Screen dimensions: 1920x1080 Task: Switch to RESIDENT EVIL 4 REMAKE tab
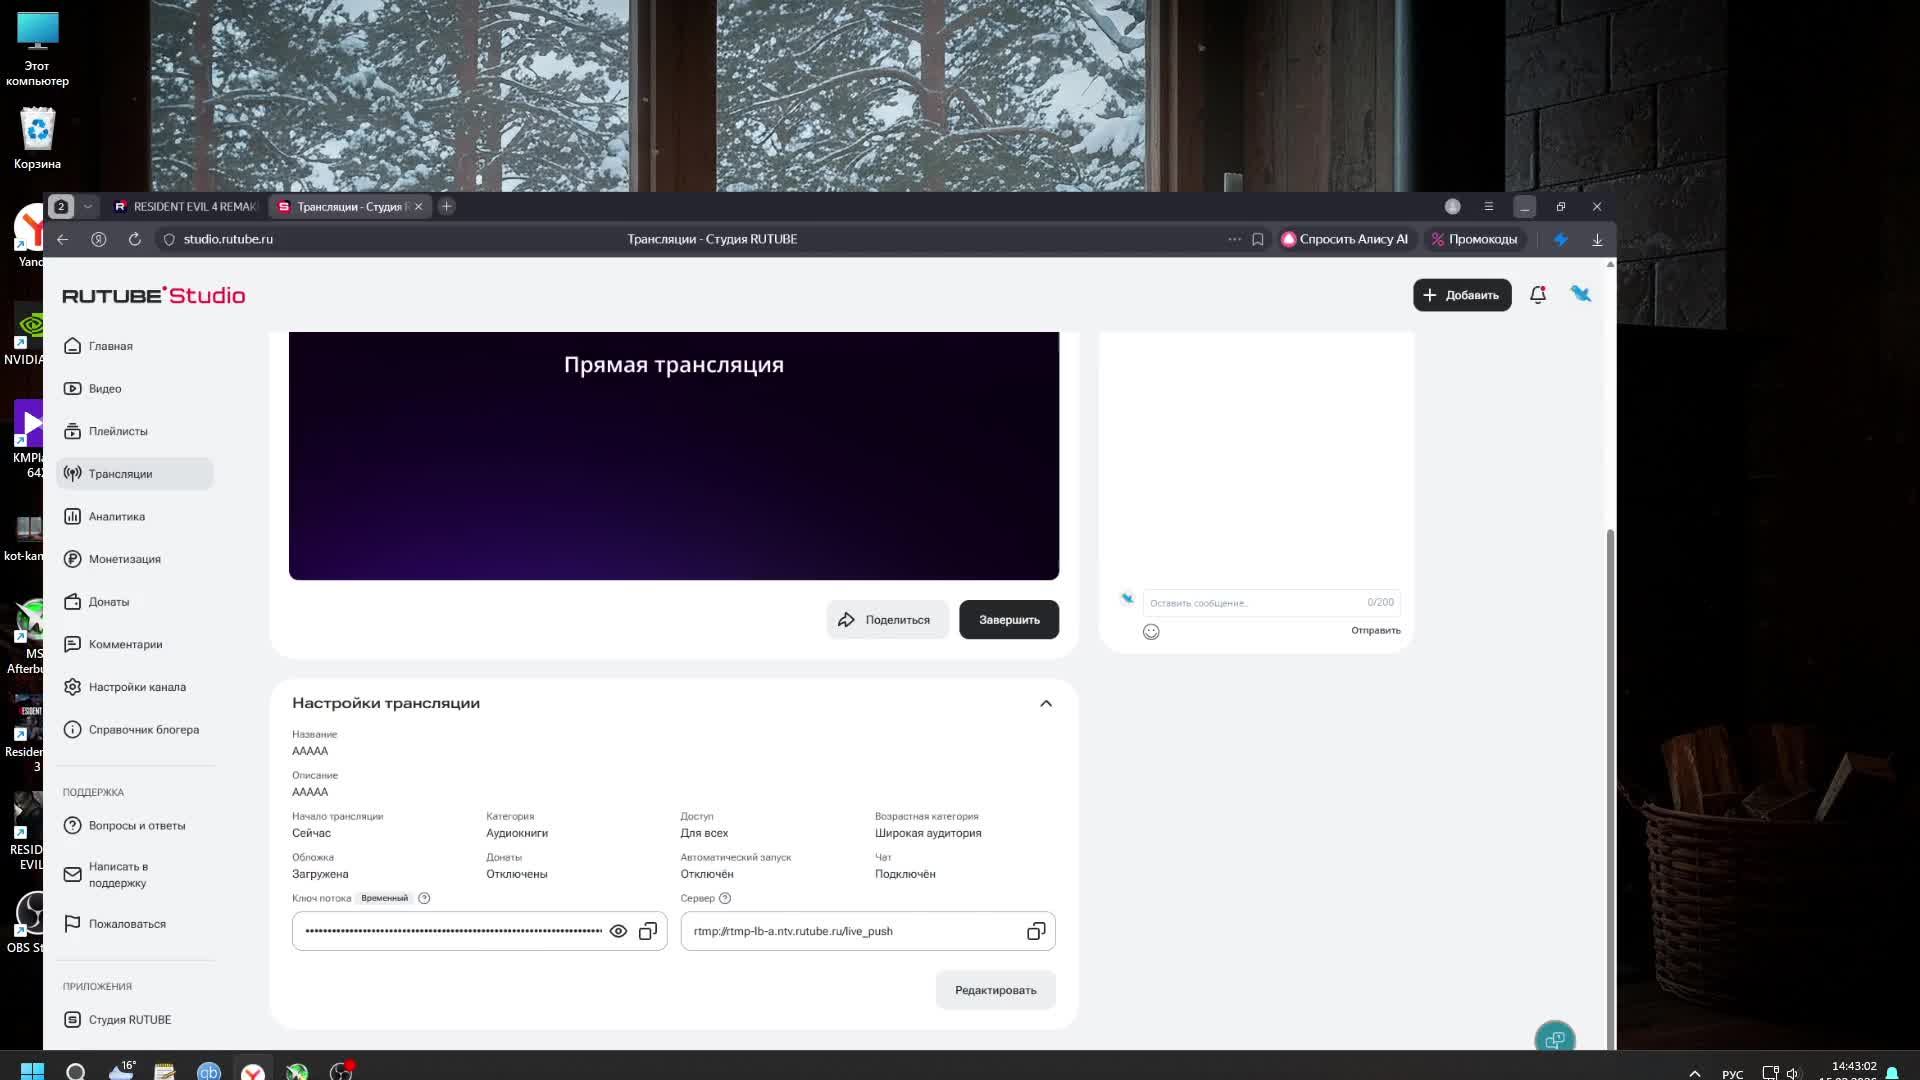[186, 207]
